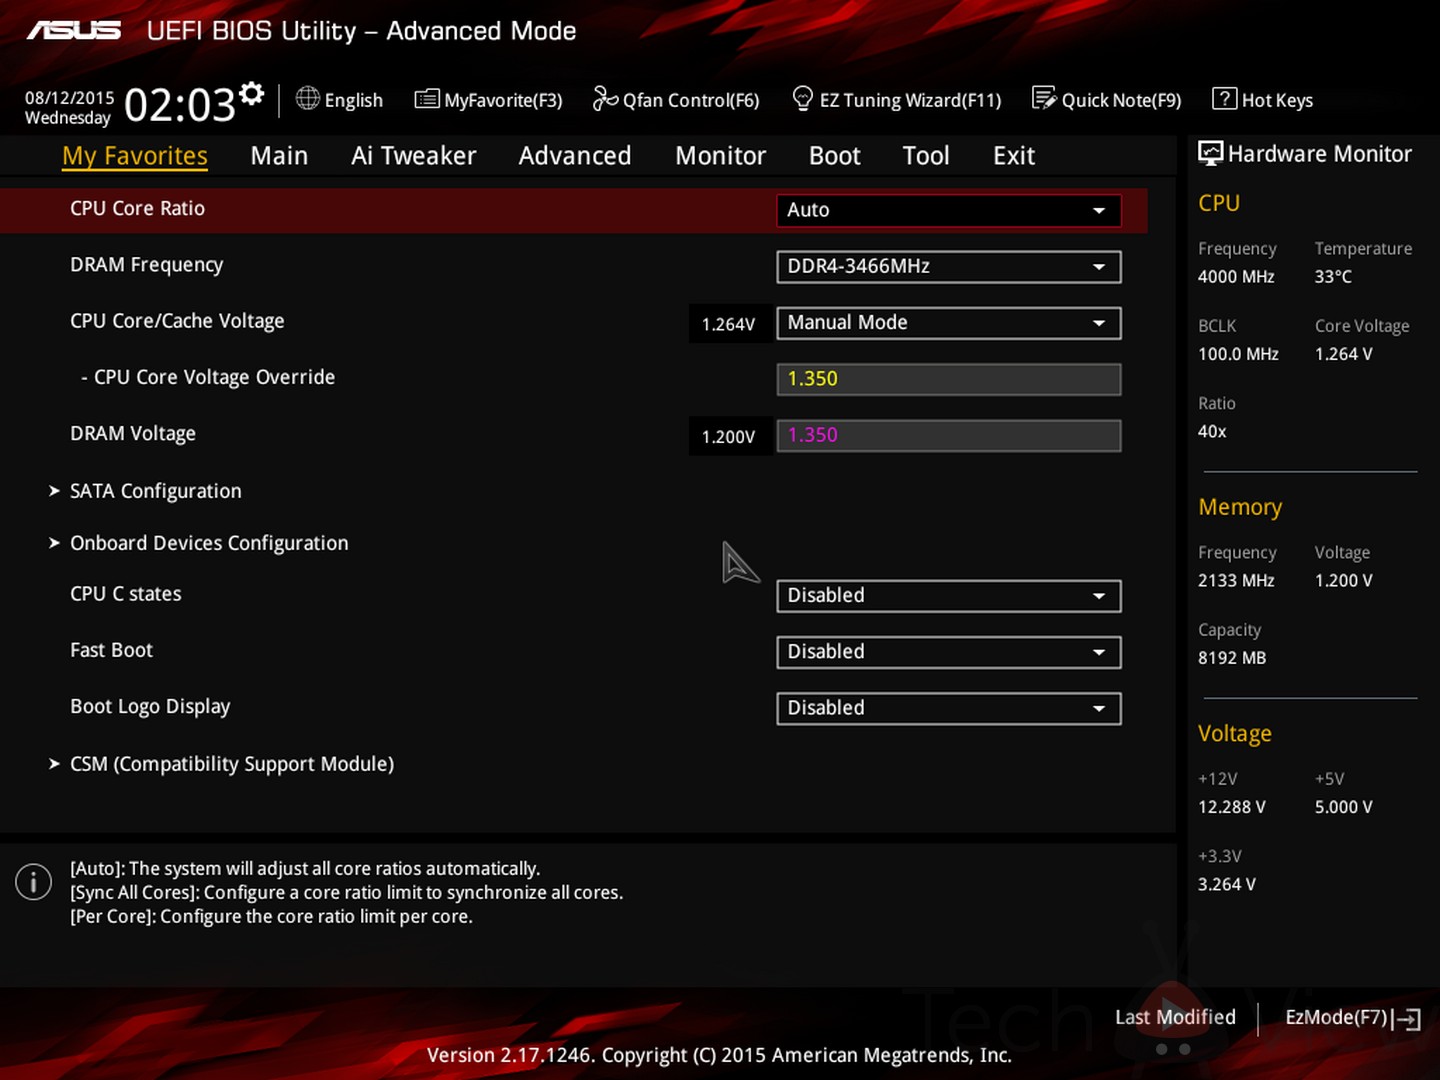Expand CSM (Compatibility Support Module)
Screen dimensions: 1440x1080
pyautogui.click(x=231, y=764)
